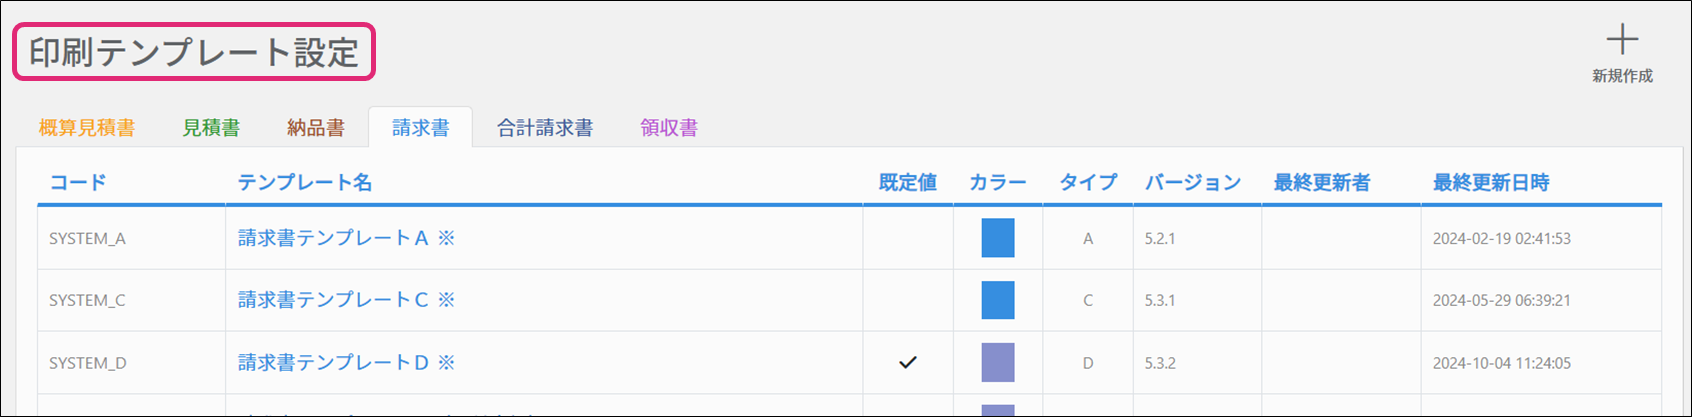1692x417 pixels.
Task: Click the blue color swatch for SYSTEM_C
Action: coord(998,300)
